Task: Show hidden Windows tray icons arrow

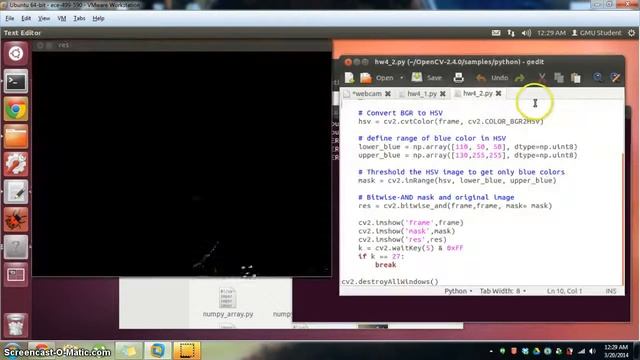Action: (x=491, y=351)
